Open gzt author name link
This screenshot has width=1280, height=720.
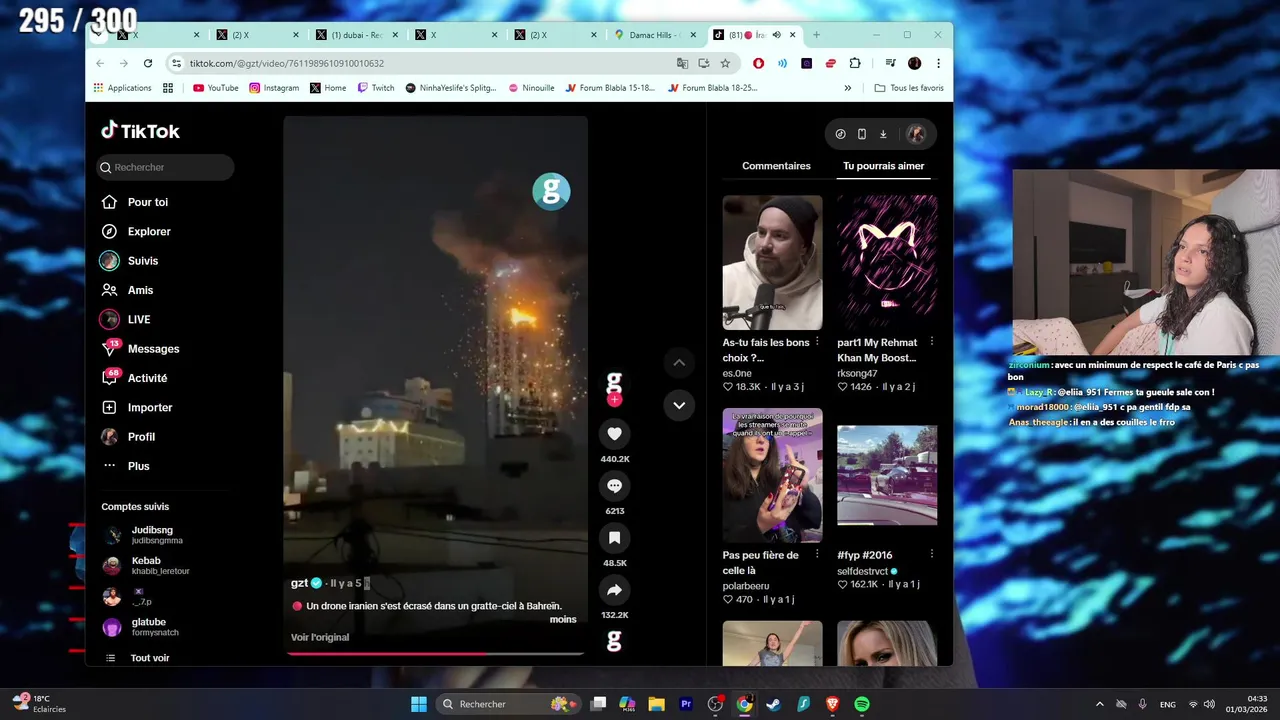[299, 583]
